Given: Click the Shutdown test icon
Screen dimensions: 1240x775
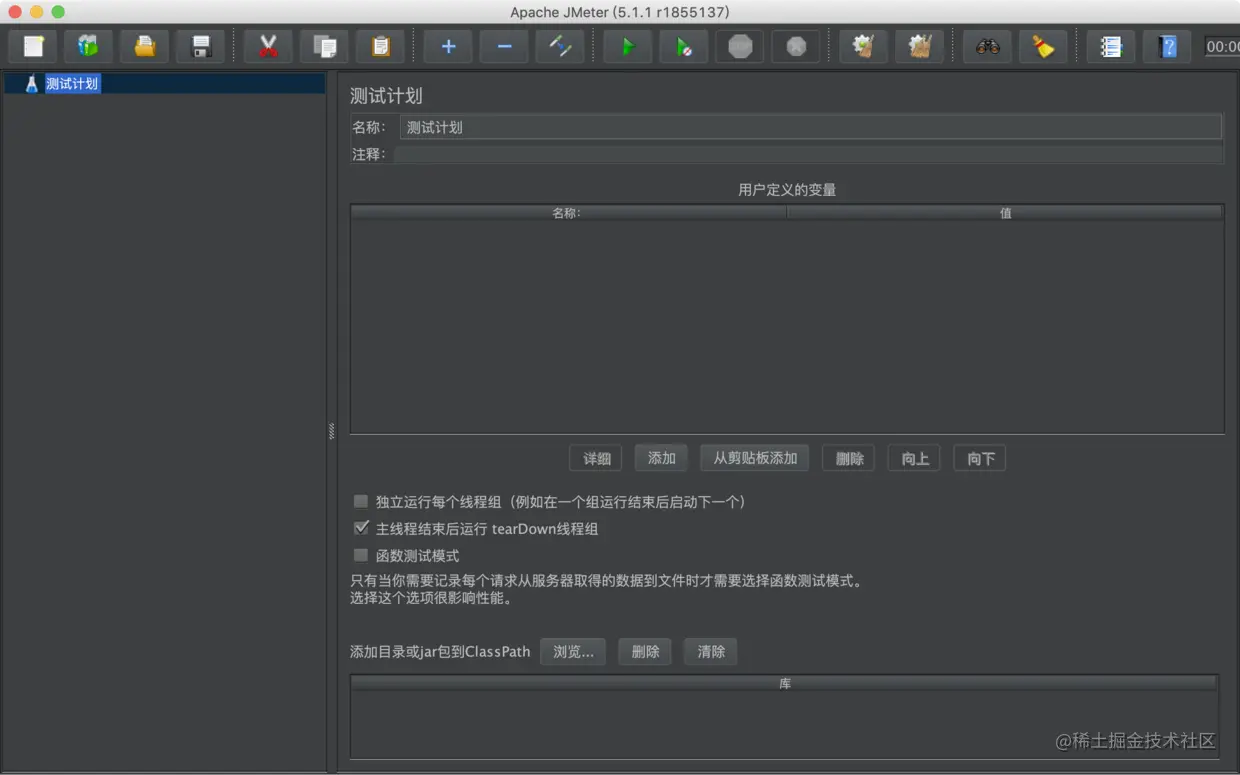Looking at the screenshot, I should (x=796, y=46).
